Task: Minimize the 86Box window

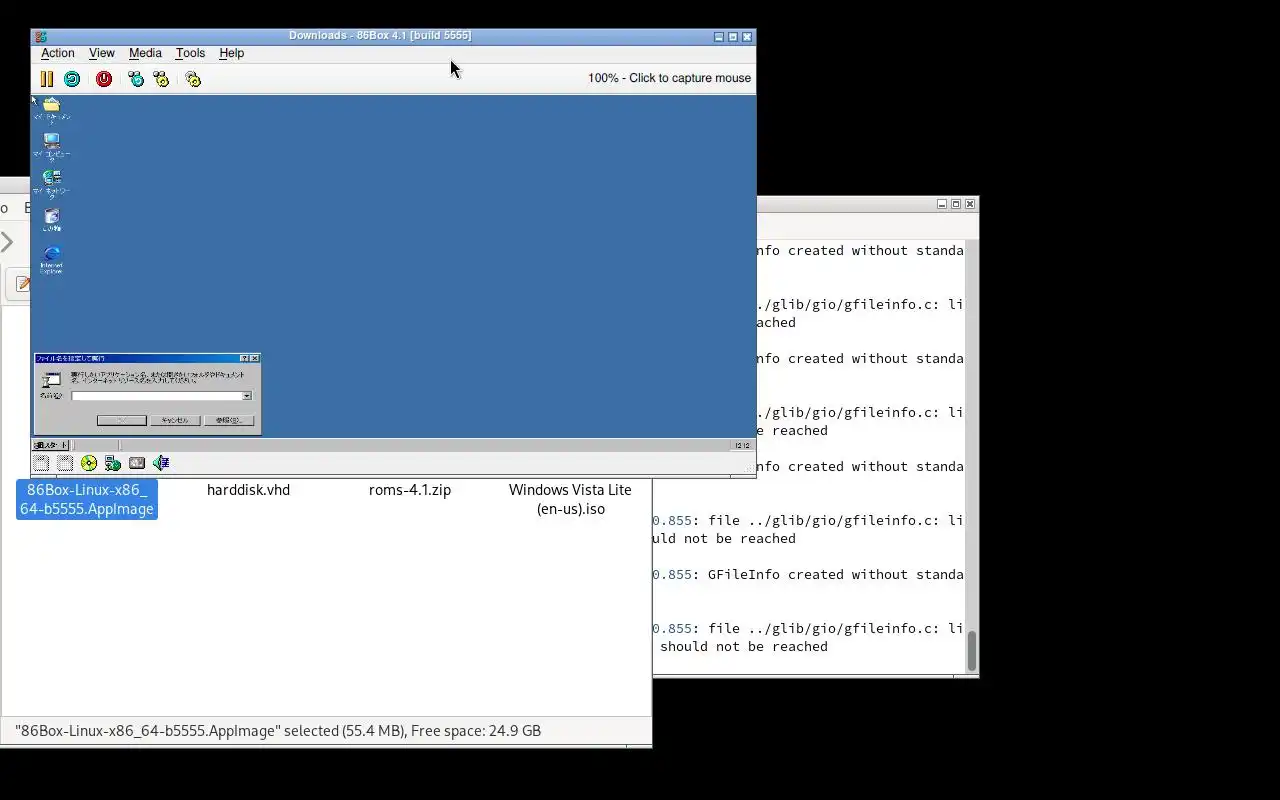Action: pyautogui.click(x=719, y=37)
